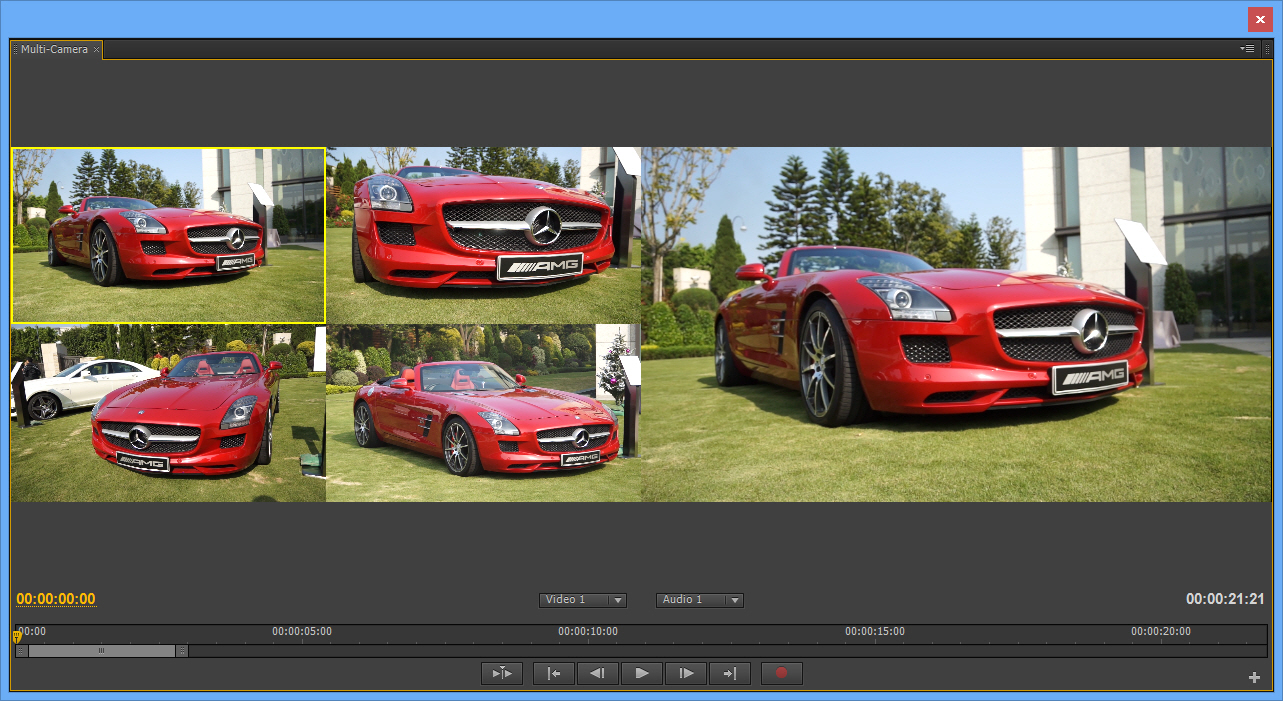Close the Multi-Camera tab

97,50
